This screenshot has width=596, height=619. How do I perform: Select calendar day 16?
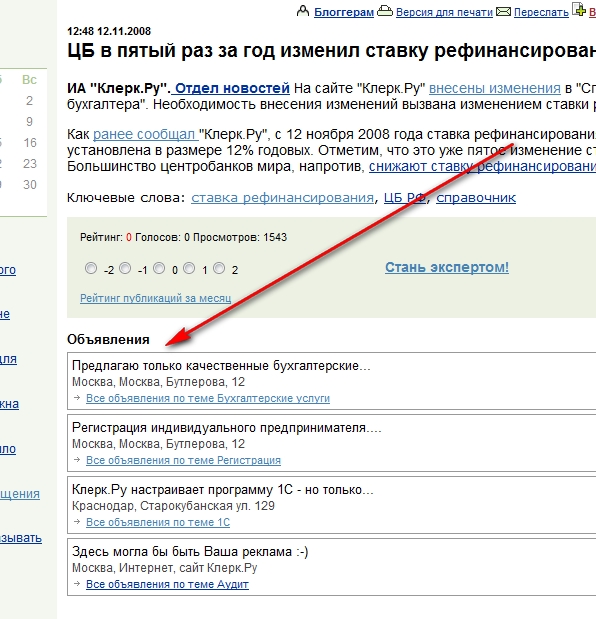coord(30,143)
